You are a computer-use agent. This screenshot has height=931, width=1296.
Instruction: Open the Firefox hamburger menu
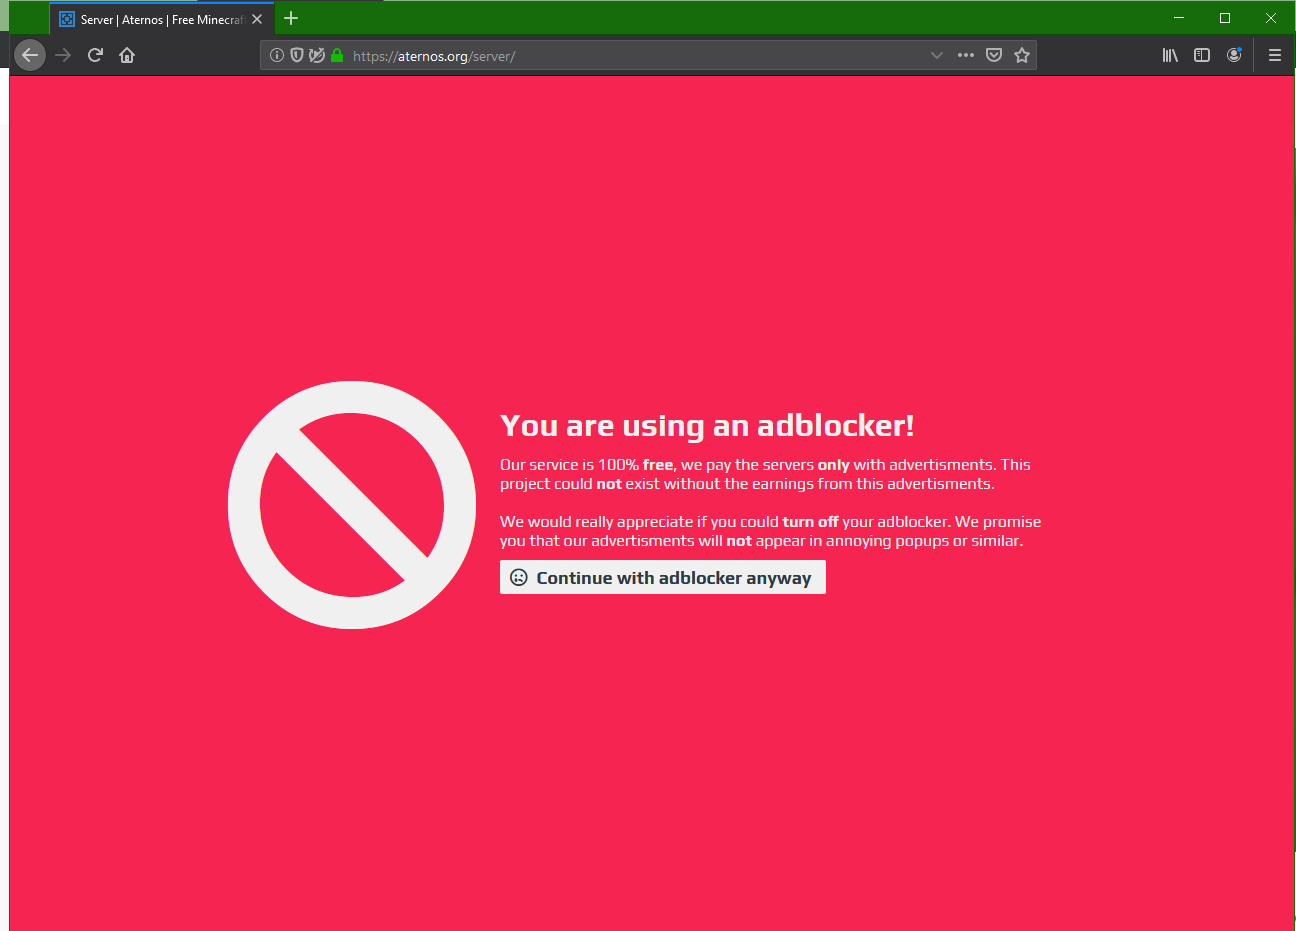tap(1275, 55)
